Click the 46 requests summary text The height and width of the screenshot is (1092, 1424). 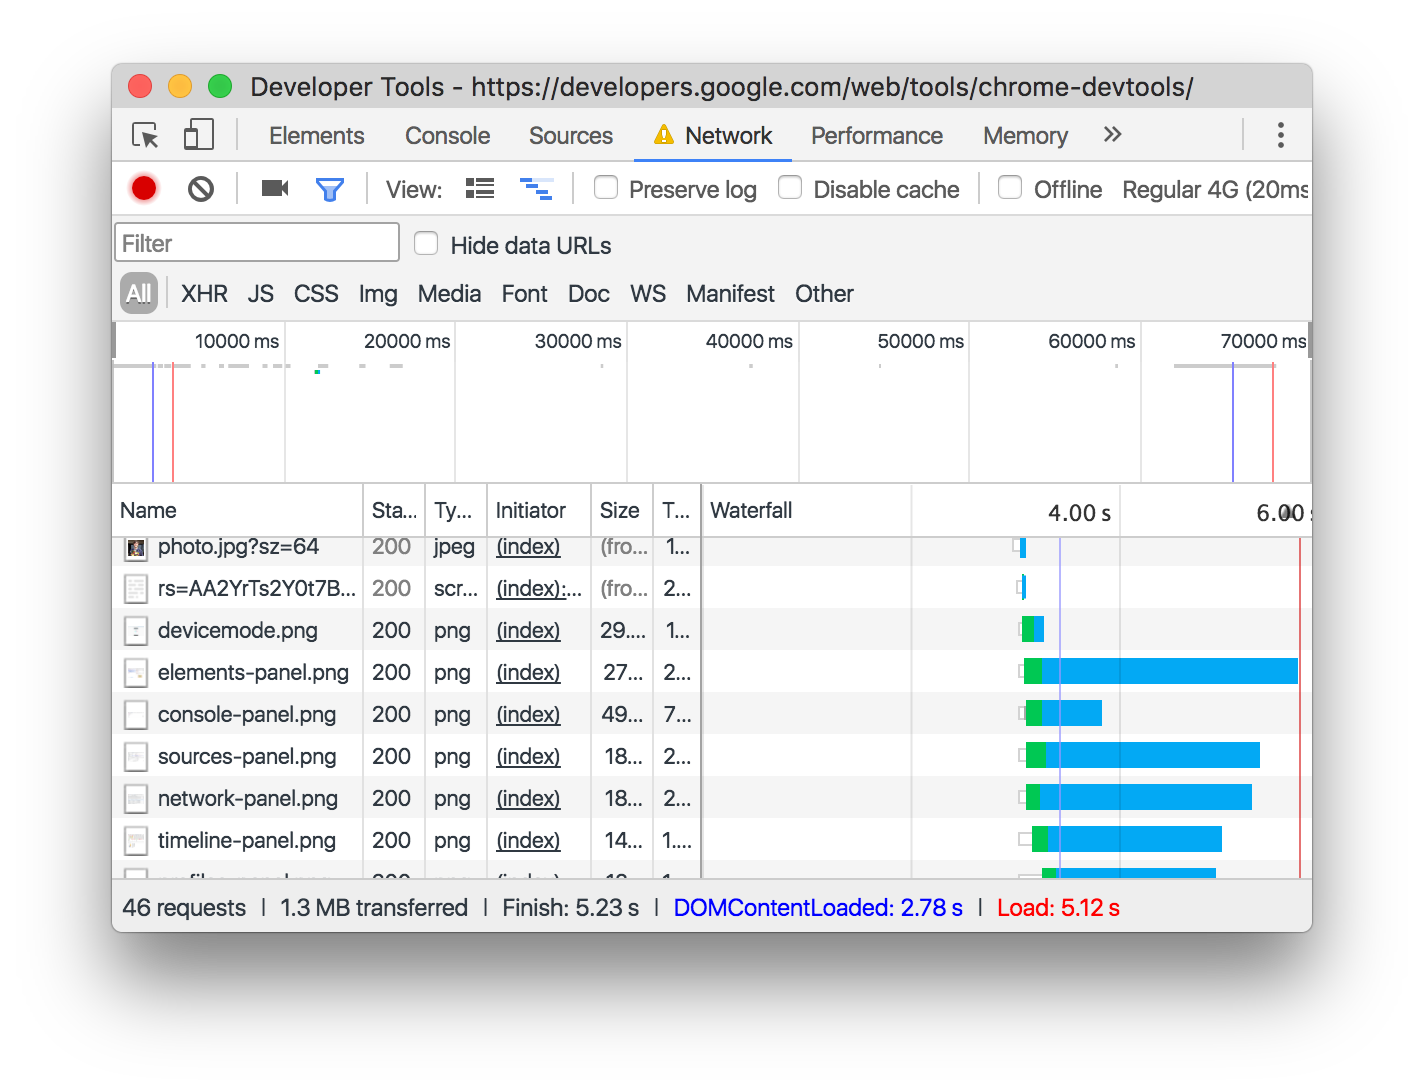(x=184, y=908)
